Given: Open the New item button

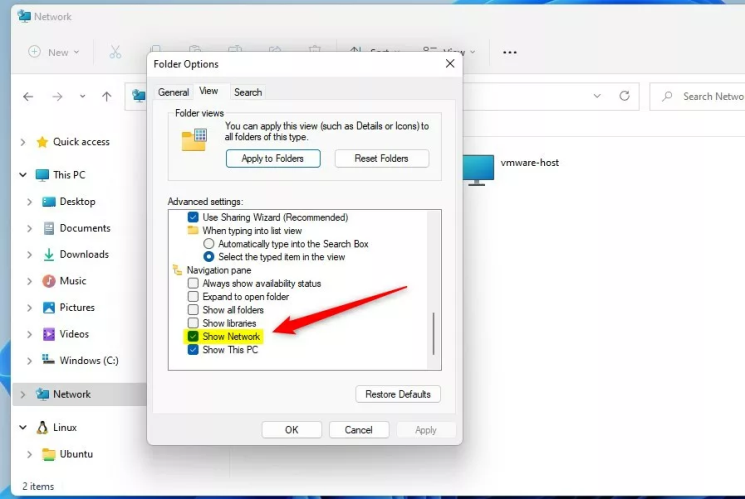Looking at the screenshot, I should pos(54,52).
